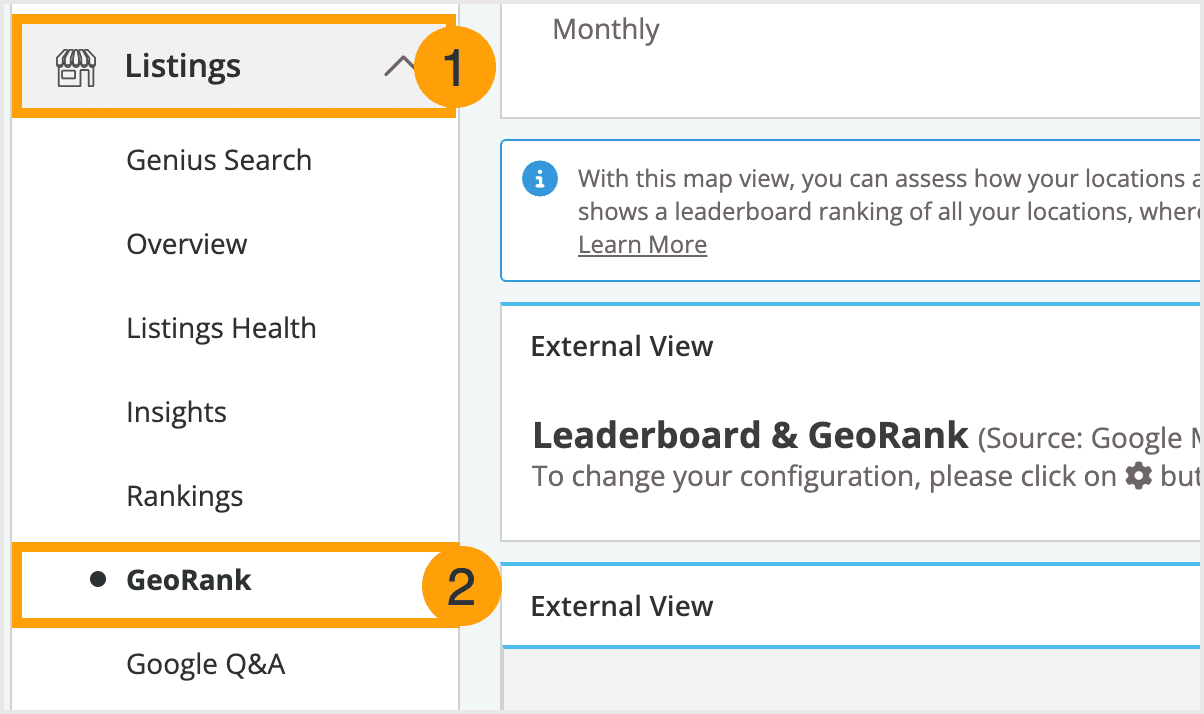Click the orange step 2 badge

460,587
